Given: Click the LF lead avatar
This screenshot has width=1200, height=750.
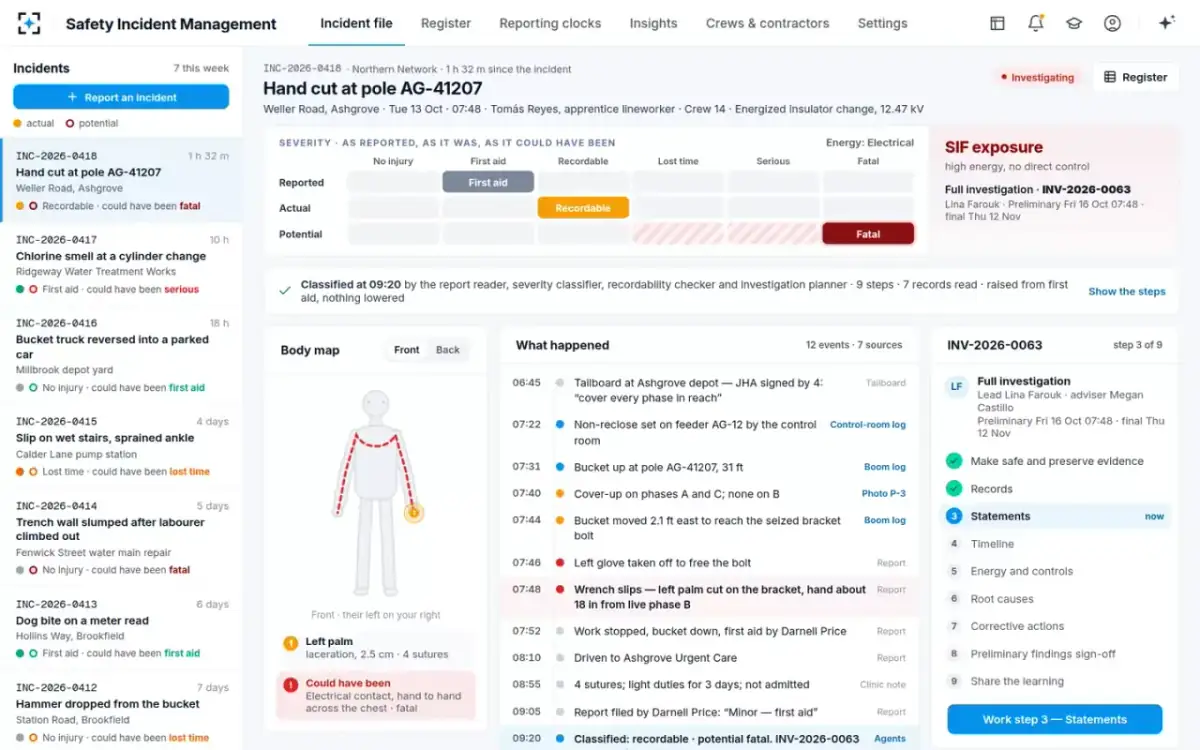Looking at the screenshot, I should [957, 386].
